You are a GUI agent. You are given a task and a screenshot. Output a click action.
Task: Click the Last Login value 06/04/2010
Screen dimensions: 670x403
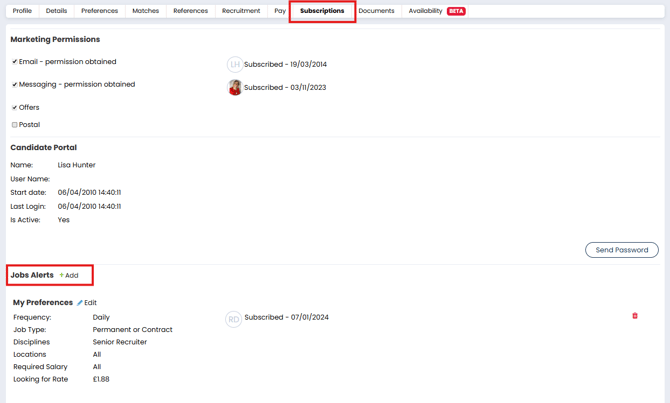point(89,206)
